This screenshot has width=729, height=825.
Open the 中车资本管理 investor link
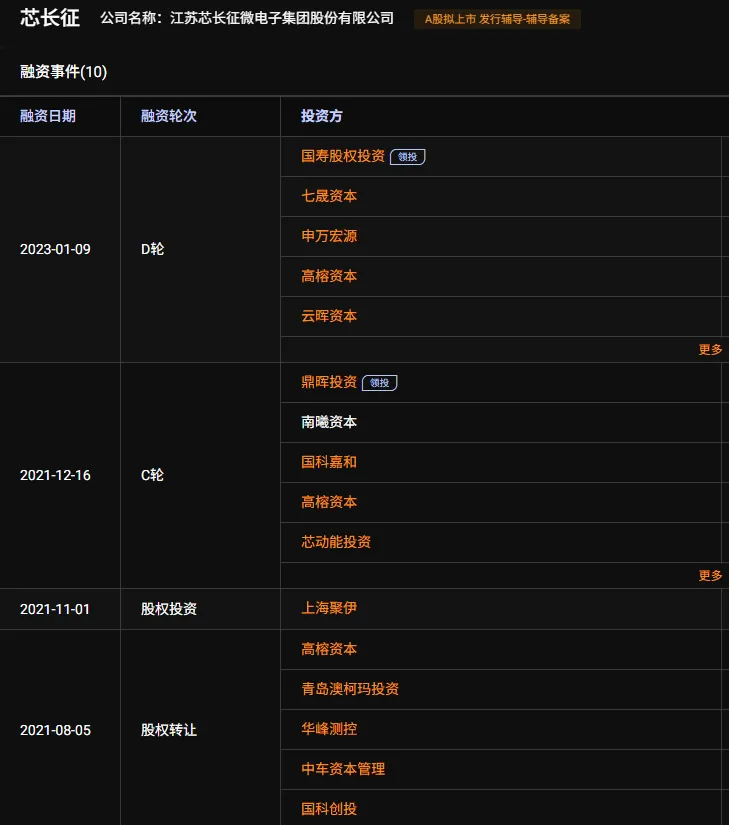[x=343, y=769]
